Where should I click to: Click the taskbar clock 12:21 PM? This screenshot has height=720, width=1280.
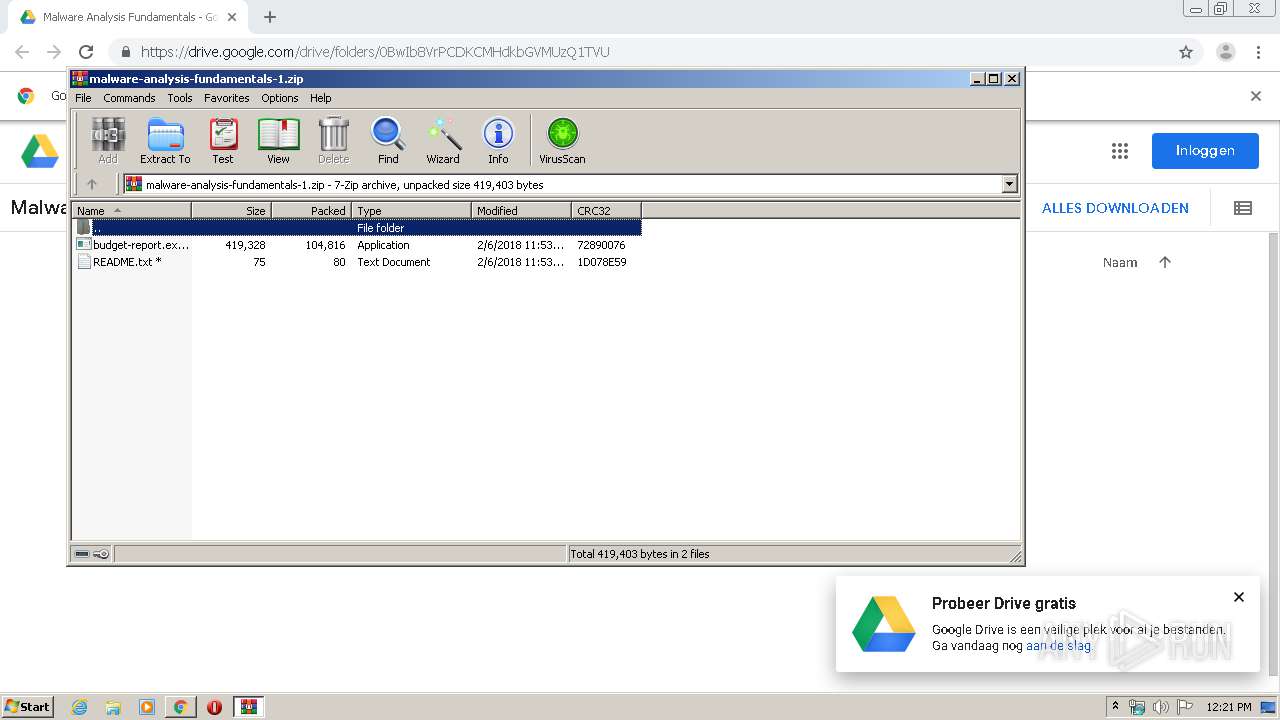tap(1229, 707)
